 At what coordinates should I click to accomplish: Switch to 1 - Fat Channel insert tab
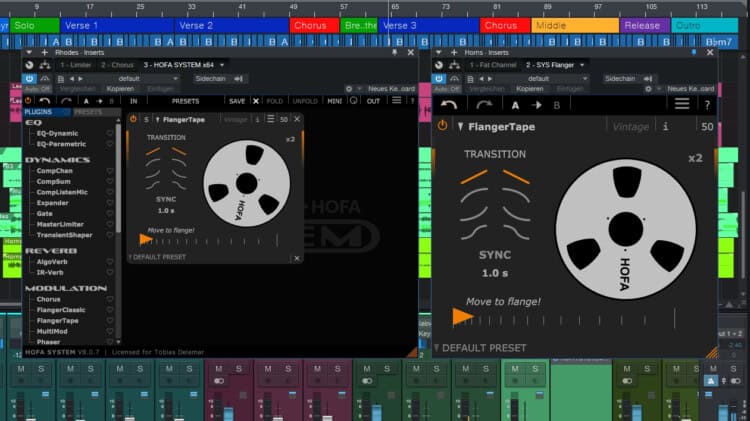[x=493, y=65]
